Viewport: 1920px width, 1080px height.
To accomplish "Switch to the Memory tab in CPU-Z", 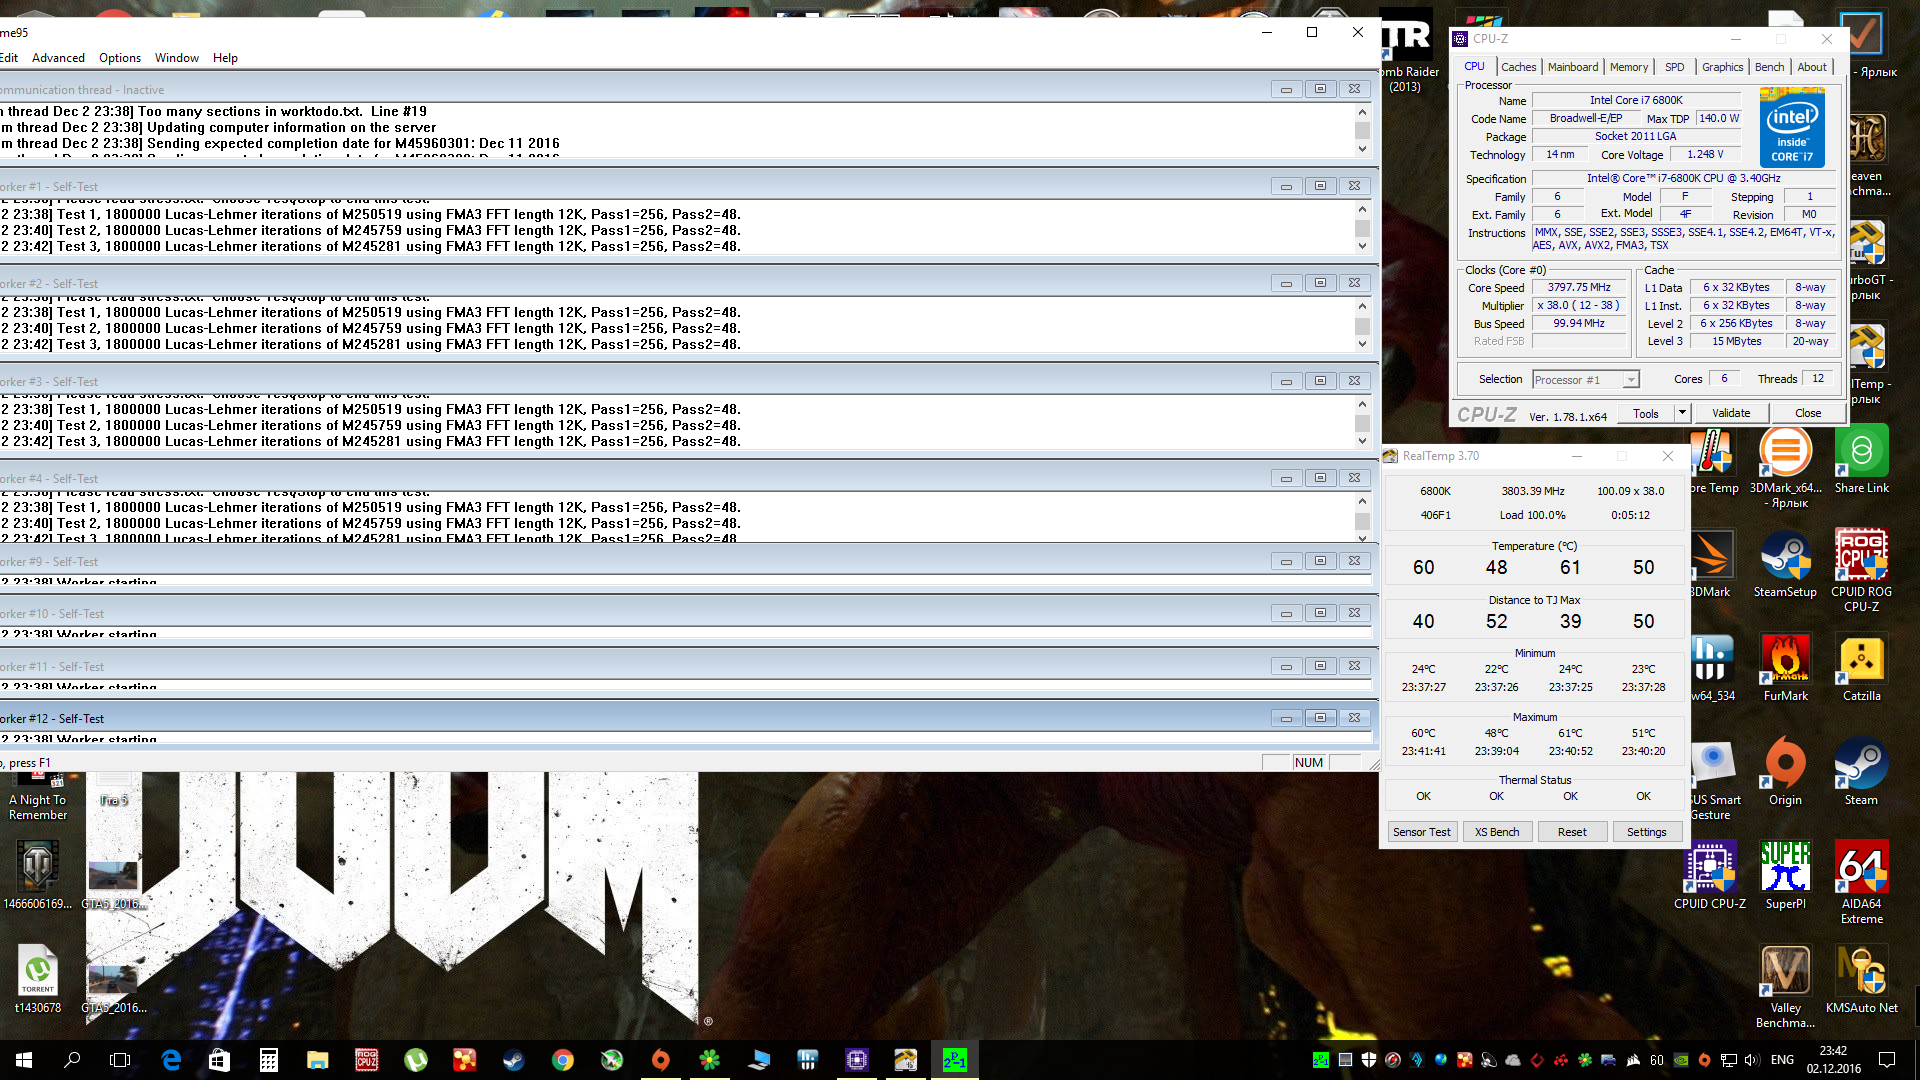I will (1628, 67).
